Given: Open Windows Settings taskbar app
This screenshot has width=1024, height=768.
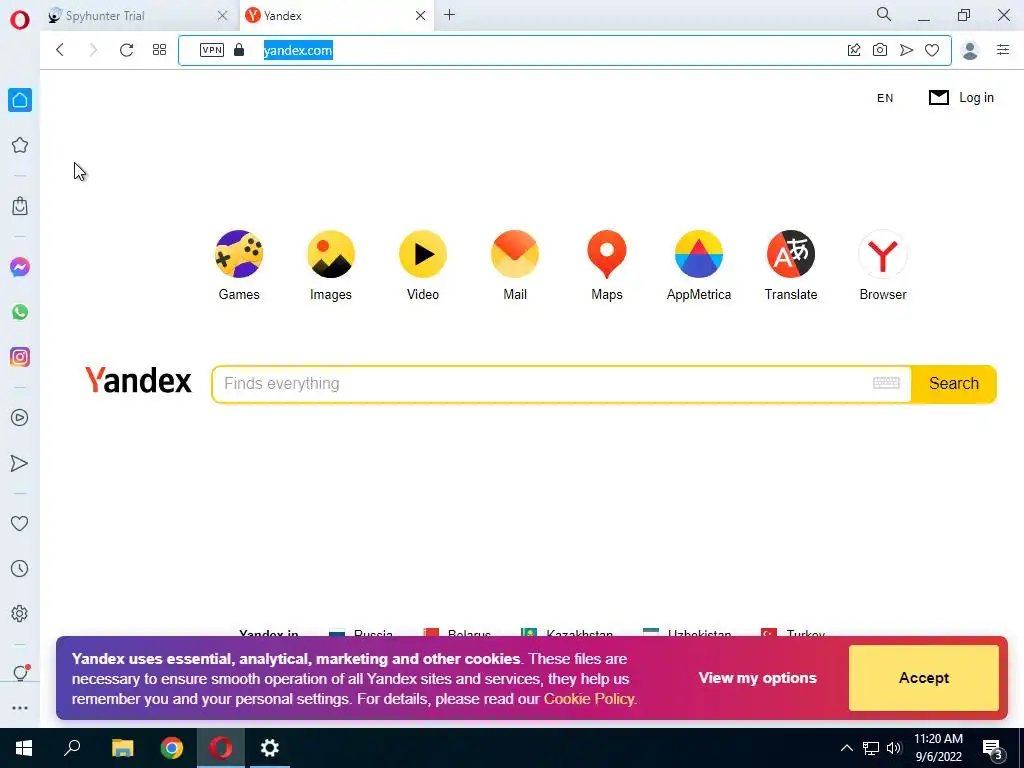Looking at the screenshot, I should [x=269, y=748].
